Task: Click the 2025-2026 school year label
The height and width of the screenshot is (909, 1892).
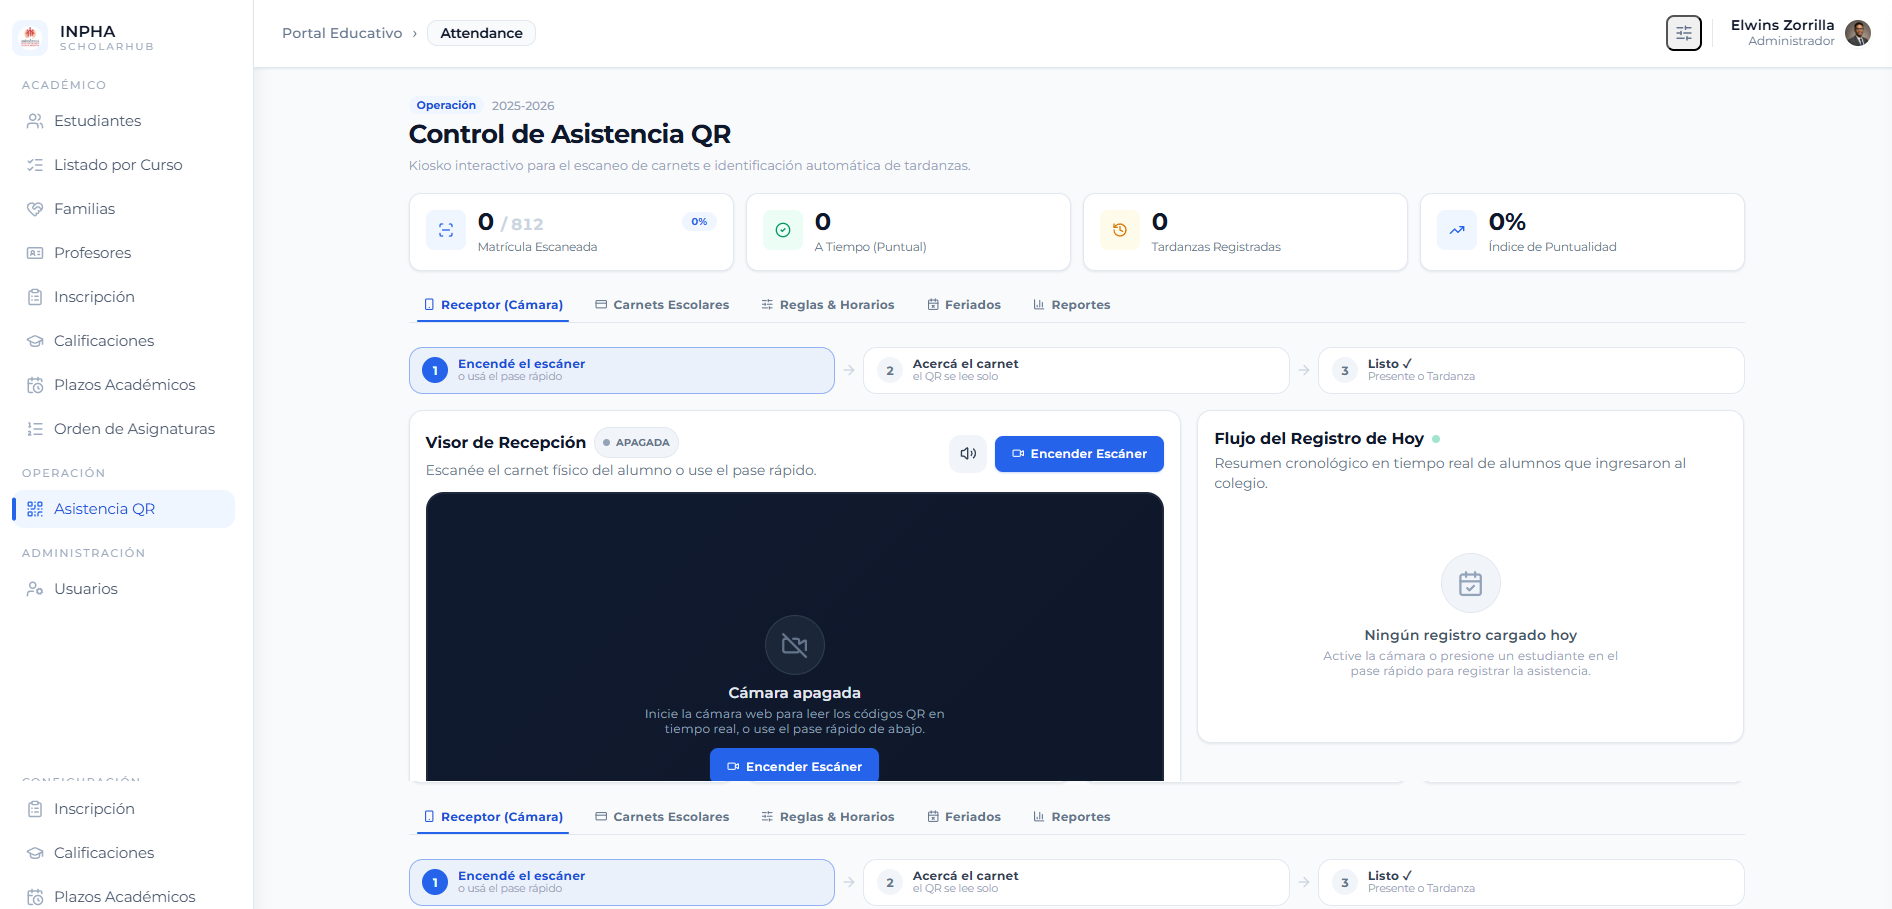Action: (x=523, y=106)
